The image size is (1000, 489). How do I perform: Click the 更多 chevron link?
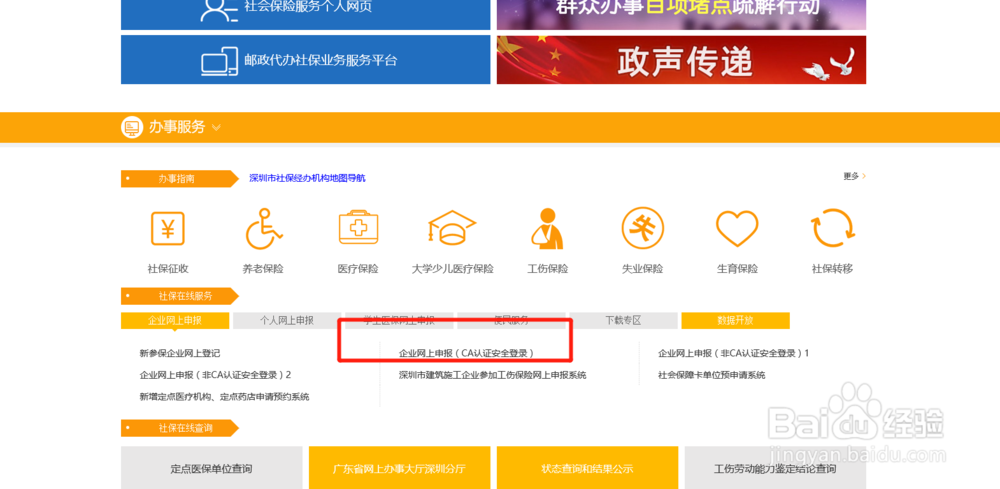pos(854,176)
